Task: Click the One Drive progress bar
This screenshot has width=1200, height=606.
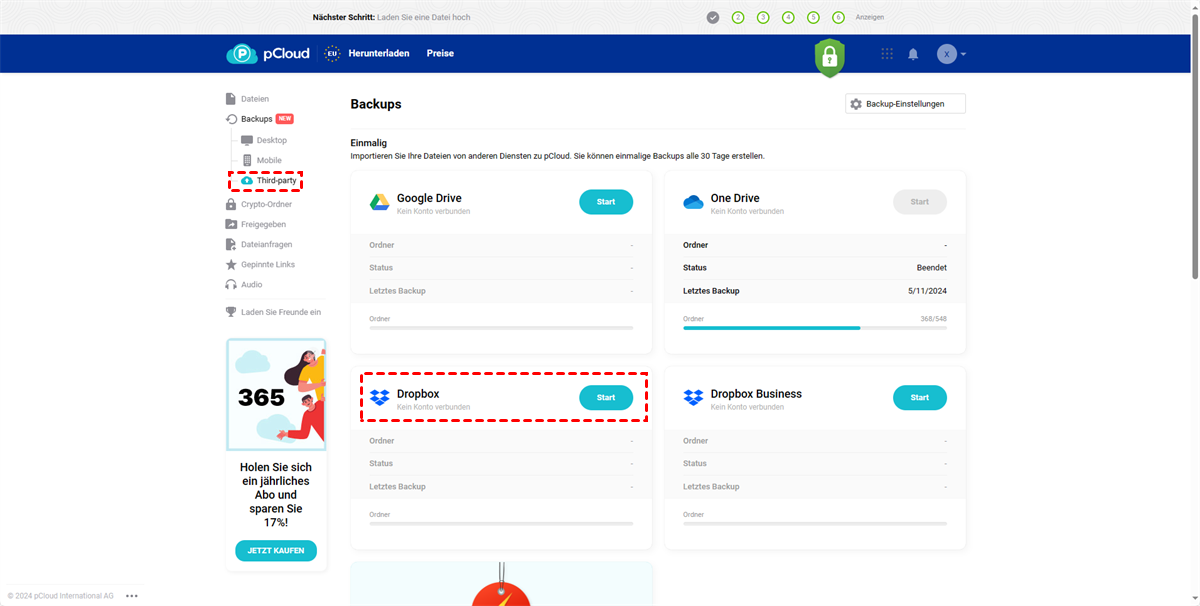Action: pos(815,328)
